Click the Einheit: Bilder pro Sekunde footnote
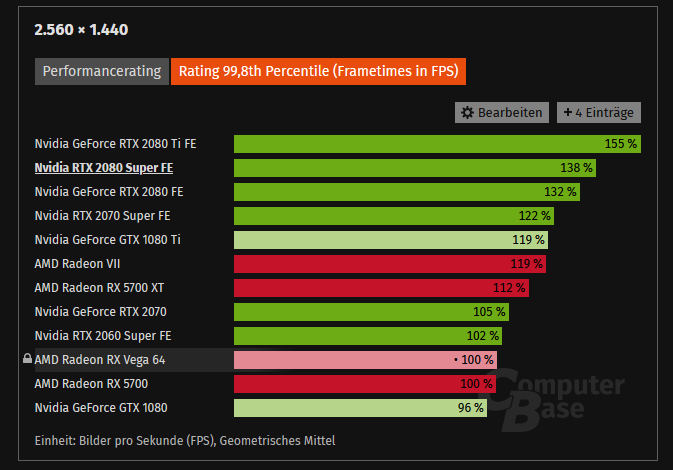This screenshot has width=673, height=470. pos(185,441)
